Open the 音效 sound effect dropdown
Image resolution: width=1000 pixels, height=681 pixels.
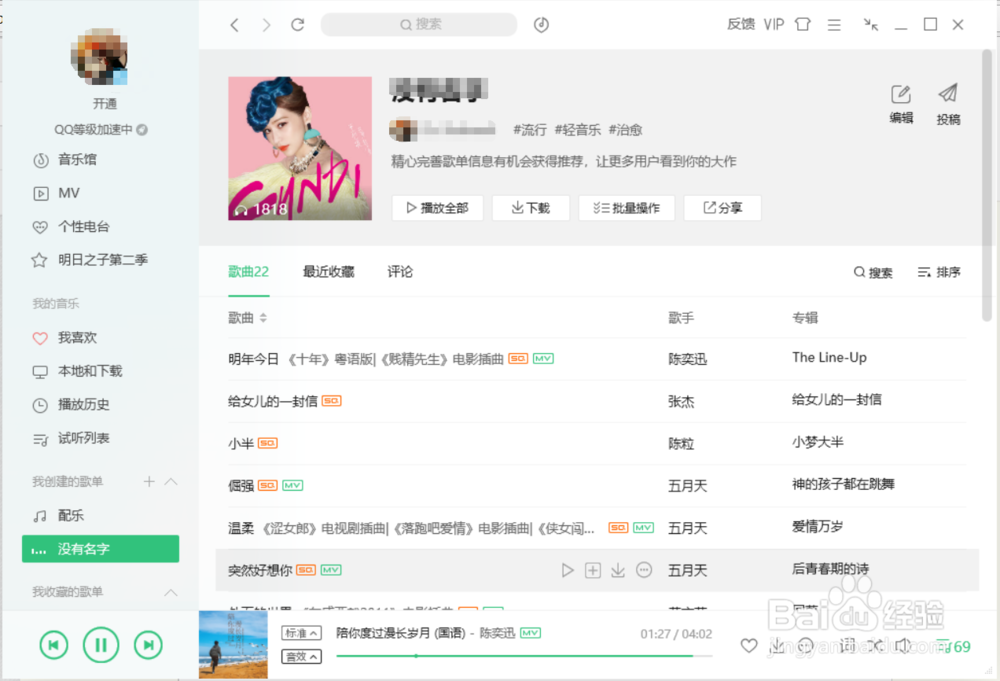(301, 655)
